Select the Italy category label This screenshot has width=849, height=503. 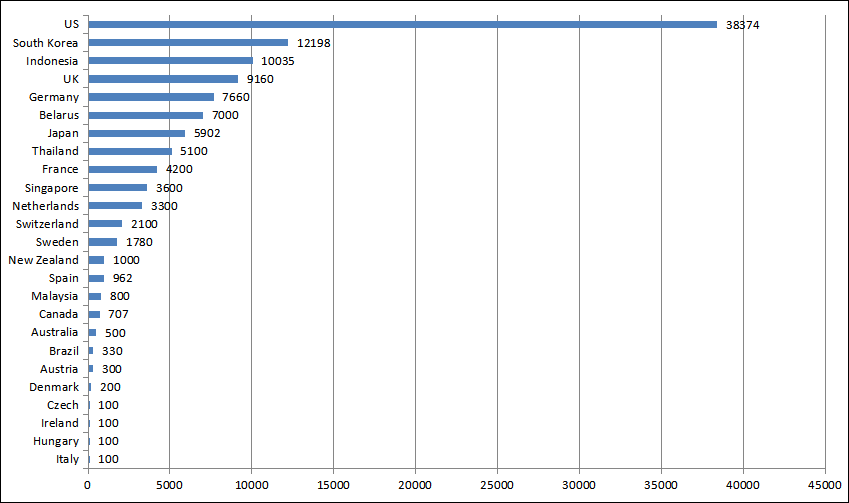[67, 459]
